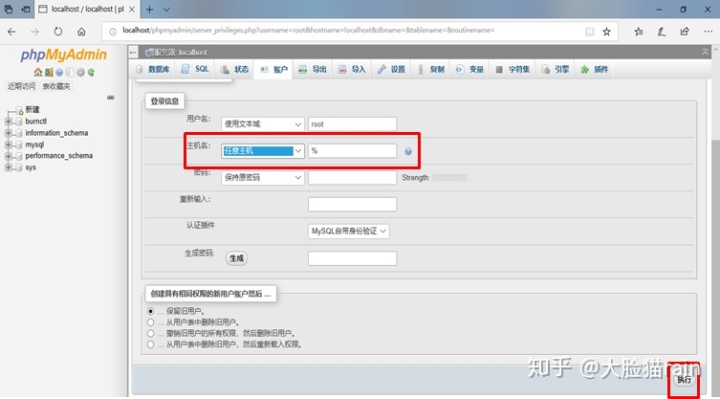Click the generated password text field
The image size is (720, 399).
click(352, 259)
